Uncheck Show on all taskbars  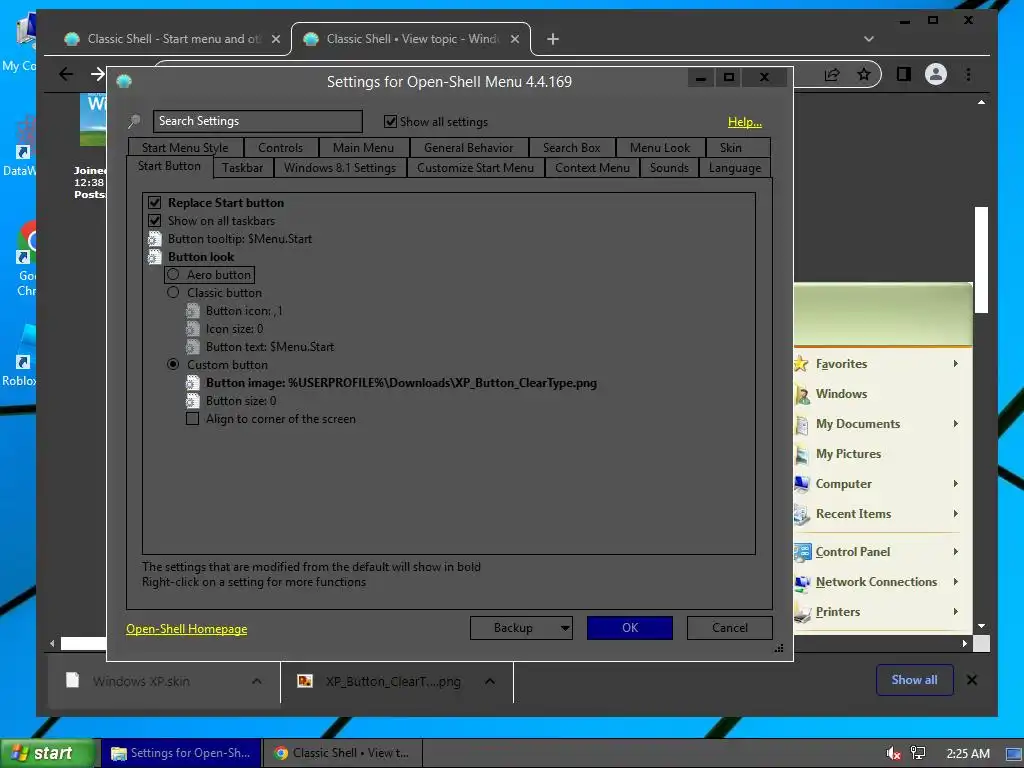(155, 221)
